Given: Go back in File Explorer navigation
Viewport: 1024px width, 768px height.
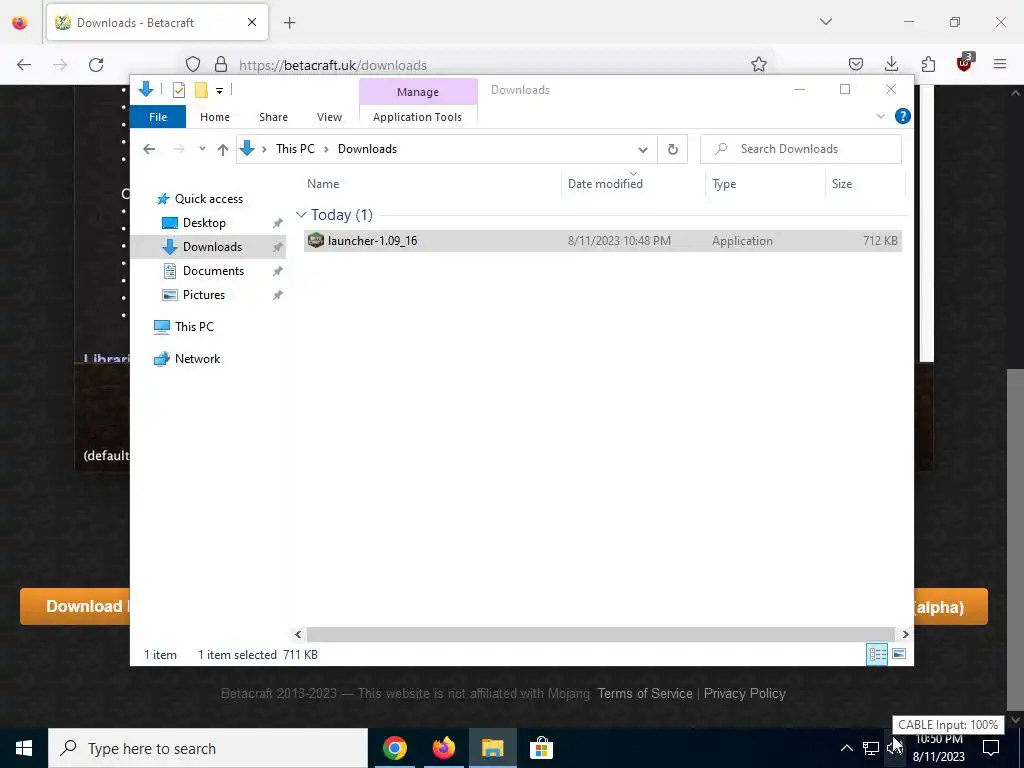Looking at the screenshot, I should point(149,149).
